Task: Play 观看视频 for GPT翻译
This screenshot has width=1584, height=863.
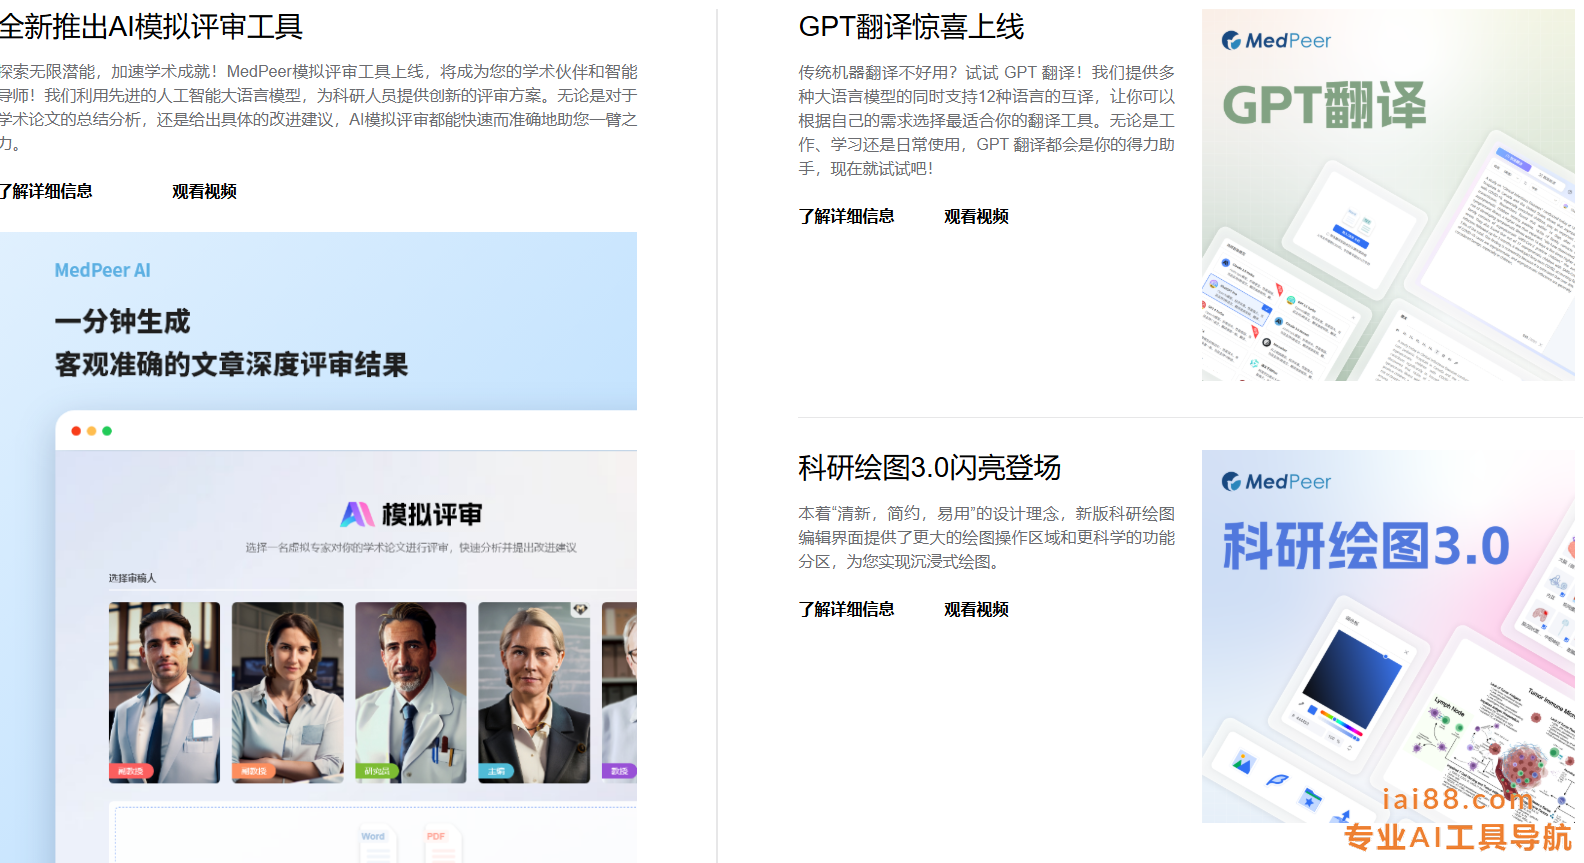Action: pos(976,216)
